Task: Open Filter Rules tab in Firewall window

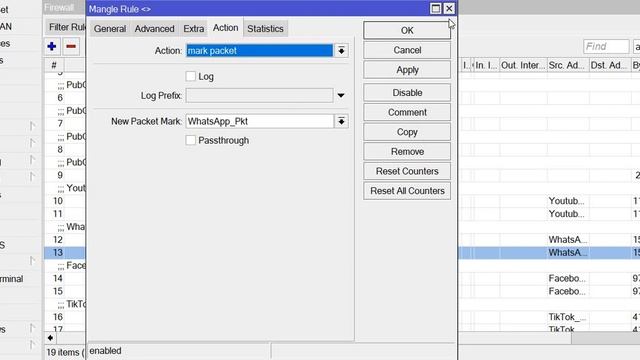Action: pos(67,27)
